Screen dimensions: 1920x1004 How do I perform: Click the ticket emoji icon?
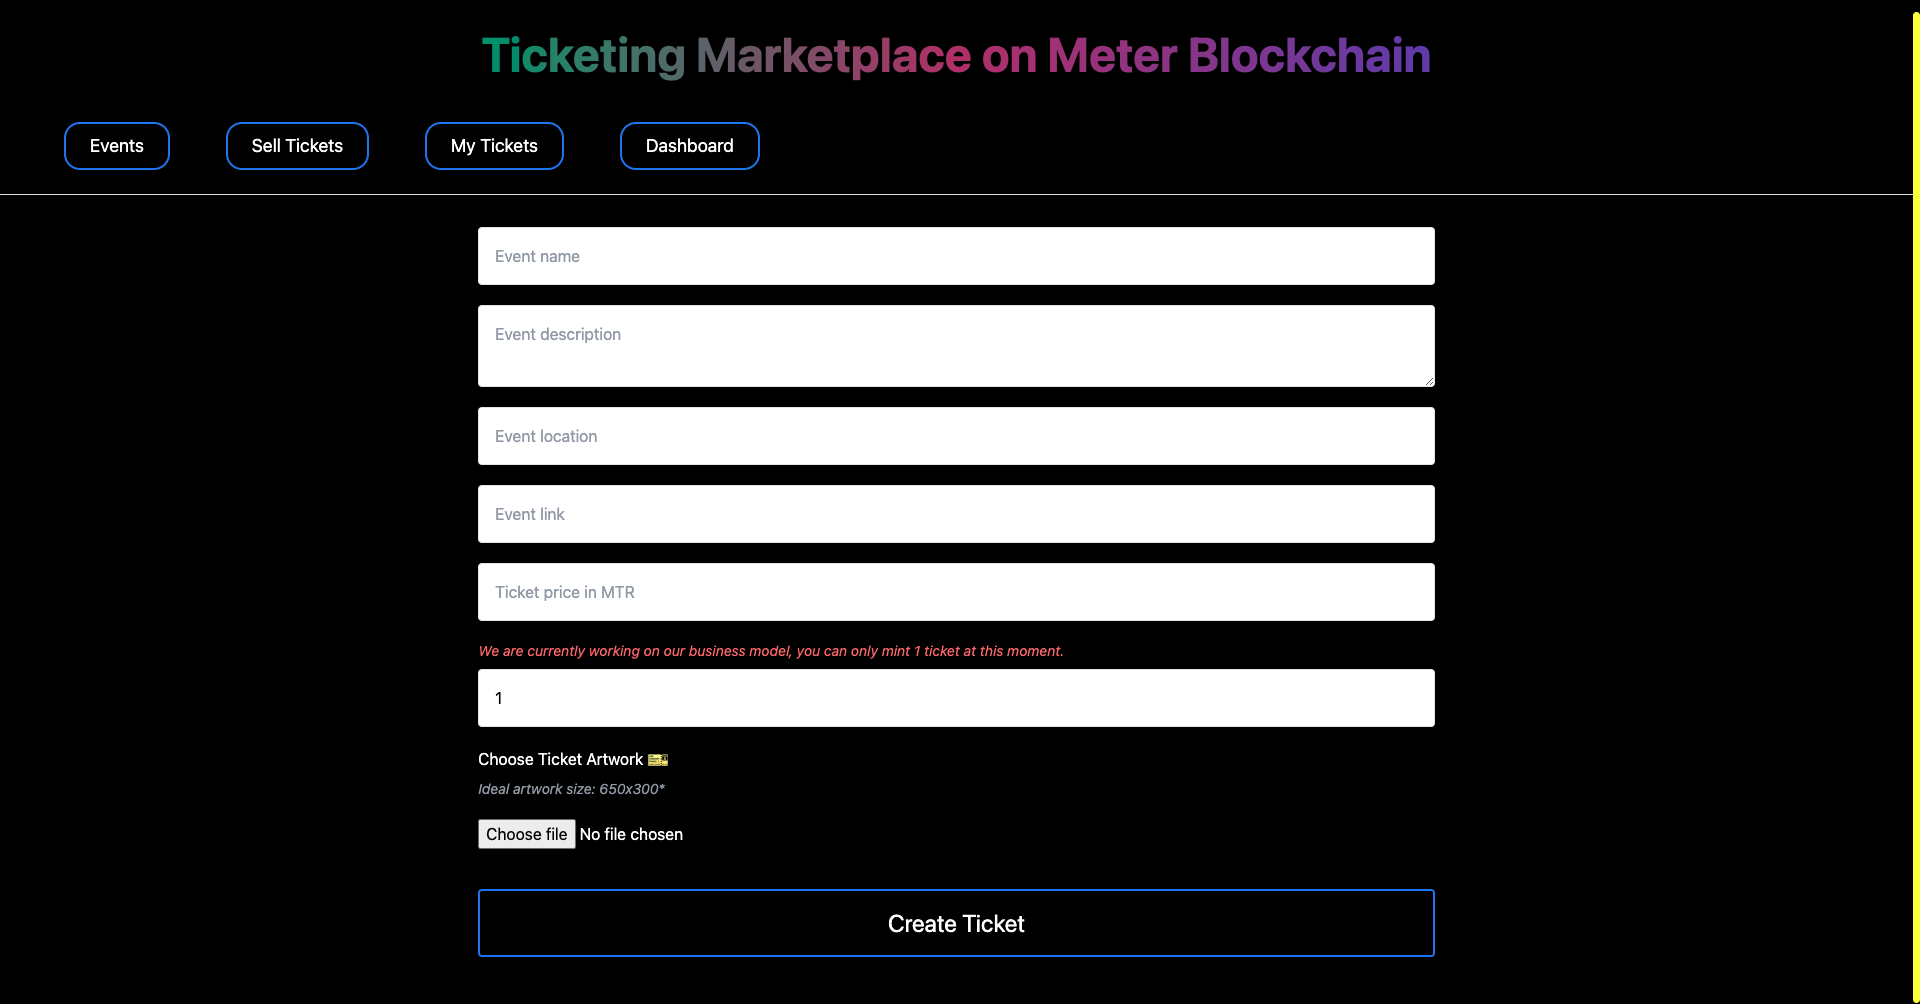658,760
